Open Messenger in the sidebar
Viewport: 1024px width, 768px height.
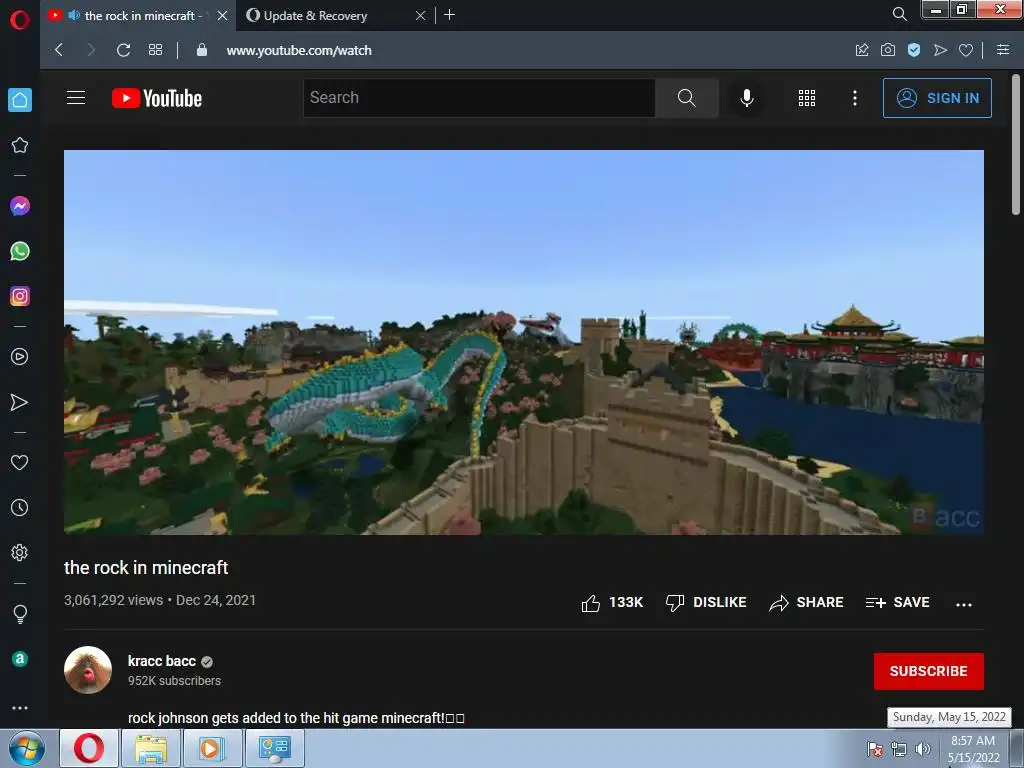(x=20, y=206)
